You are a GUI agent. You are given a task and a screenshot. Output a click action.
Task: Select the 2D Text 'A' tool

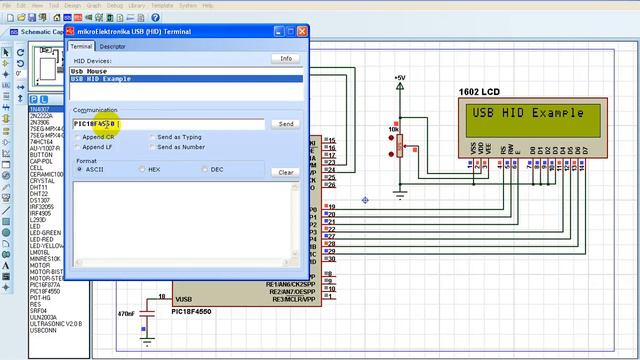(6, 266)
